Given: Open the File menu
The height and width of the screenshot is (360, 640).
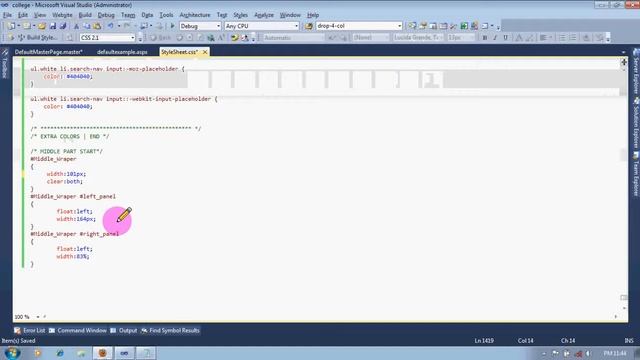Looking at the screenshot, I should 7,15.
